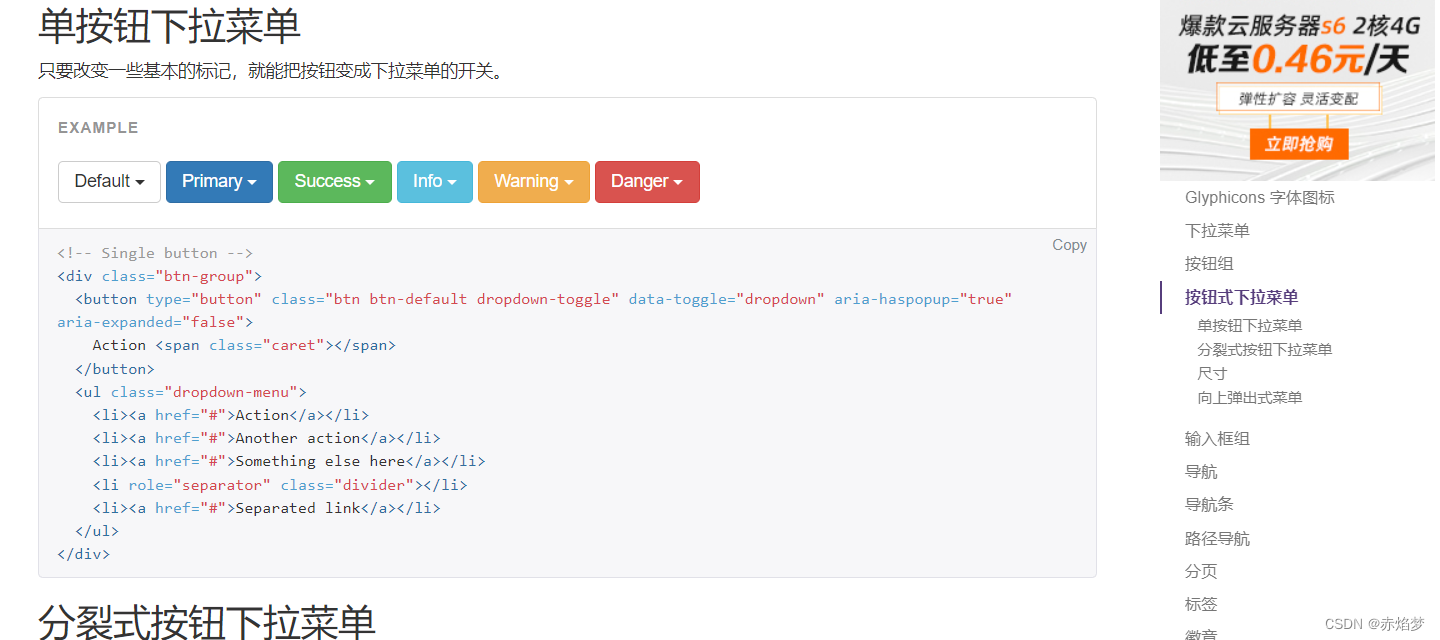
Task: Go to Glyphicons 字体图标 section
Action: [1259, 198]
